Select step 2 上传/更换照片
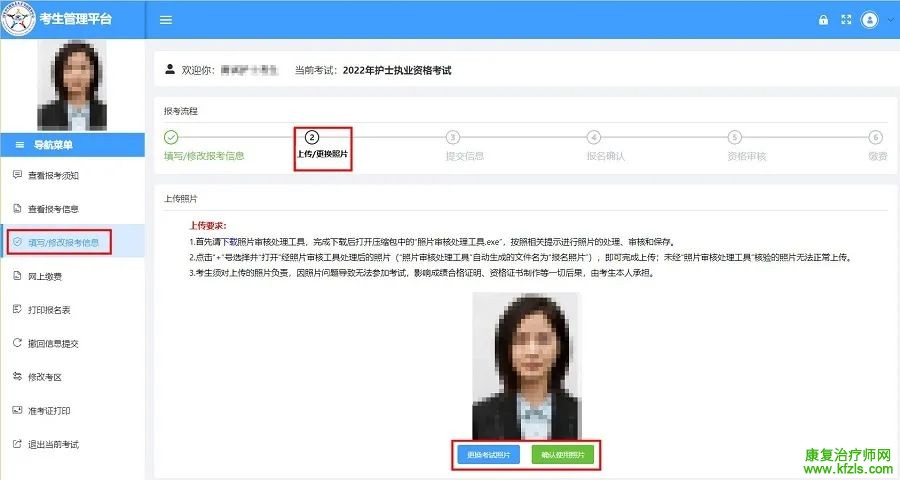Image resolution: width=900 pixels, height=480 pixels. 312,138
